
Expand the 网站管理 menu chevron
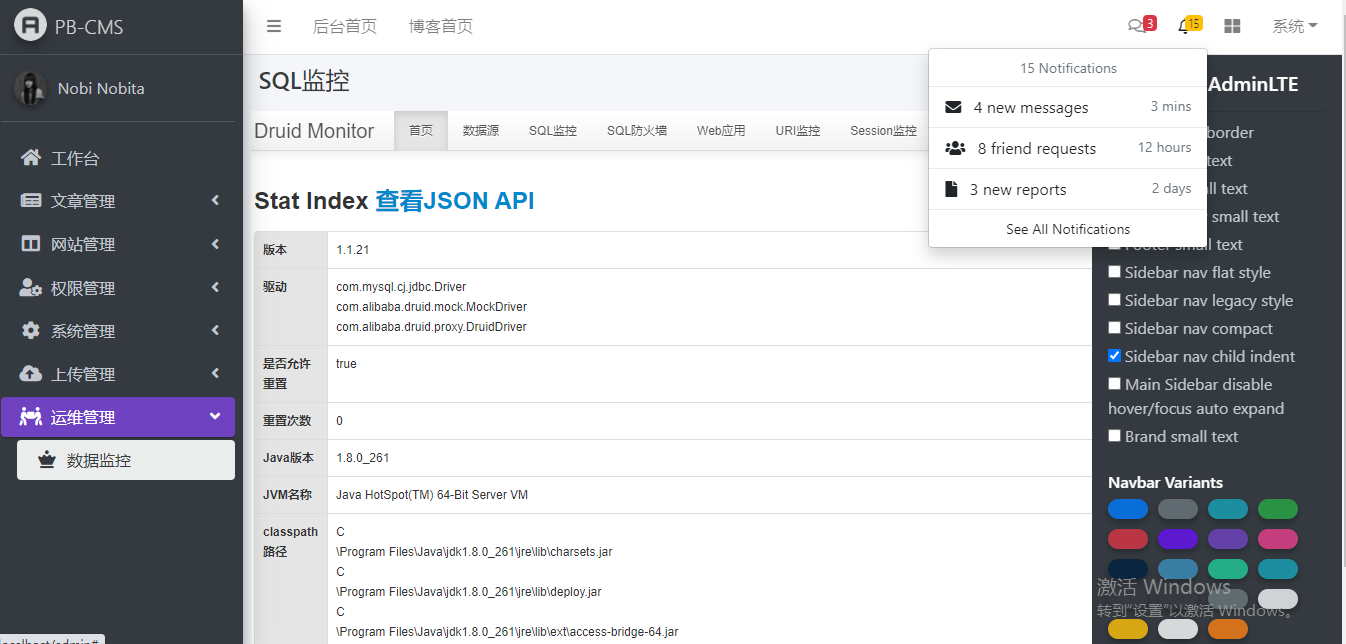(215, 244)
